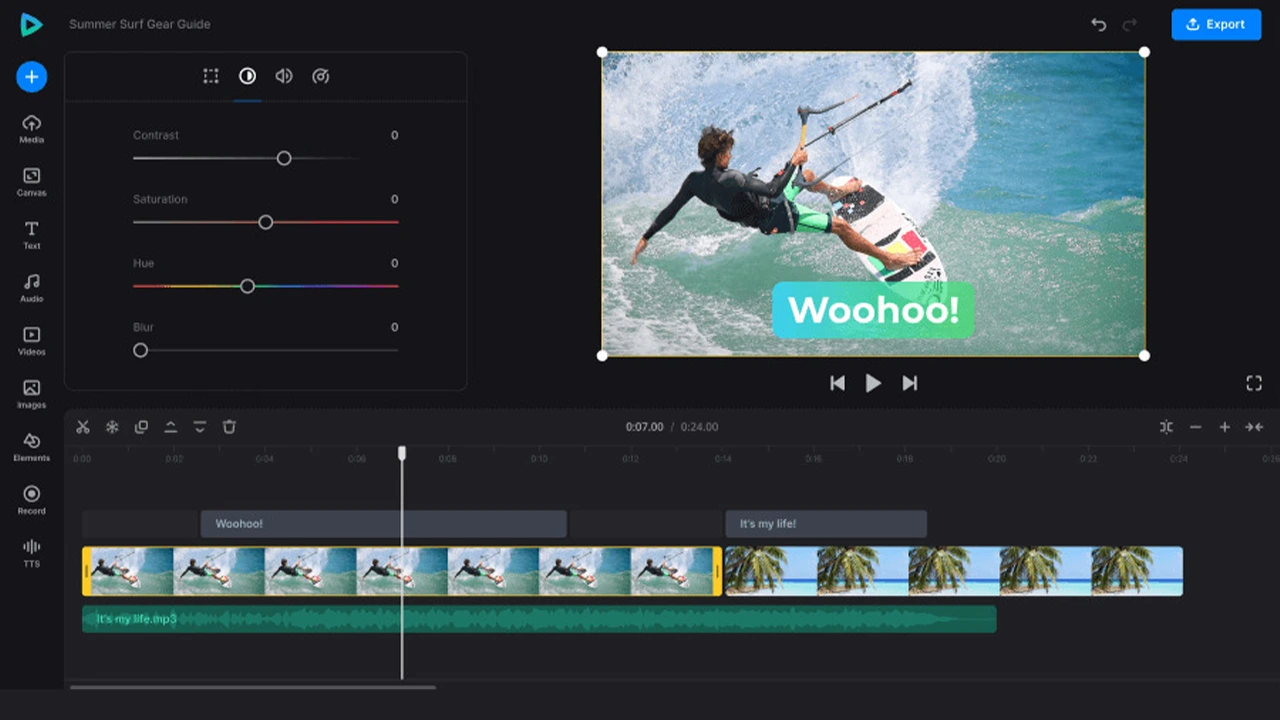Select the "It's my life!" text clip
The width and height of the screenshot is (1280, 720).
[x=825, y=524]
